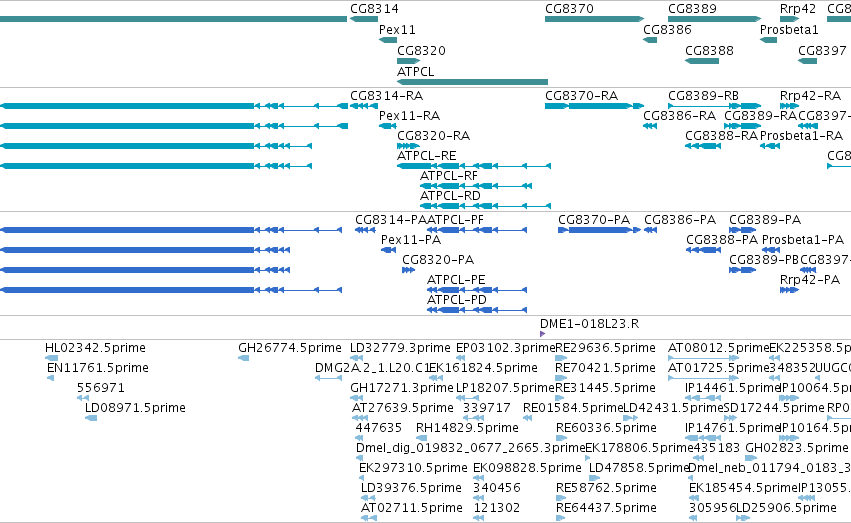Viewport: 851px width, 523px height.
Task: Select protein Rrp42-PA
Action: click(809, 280)
